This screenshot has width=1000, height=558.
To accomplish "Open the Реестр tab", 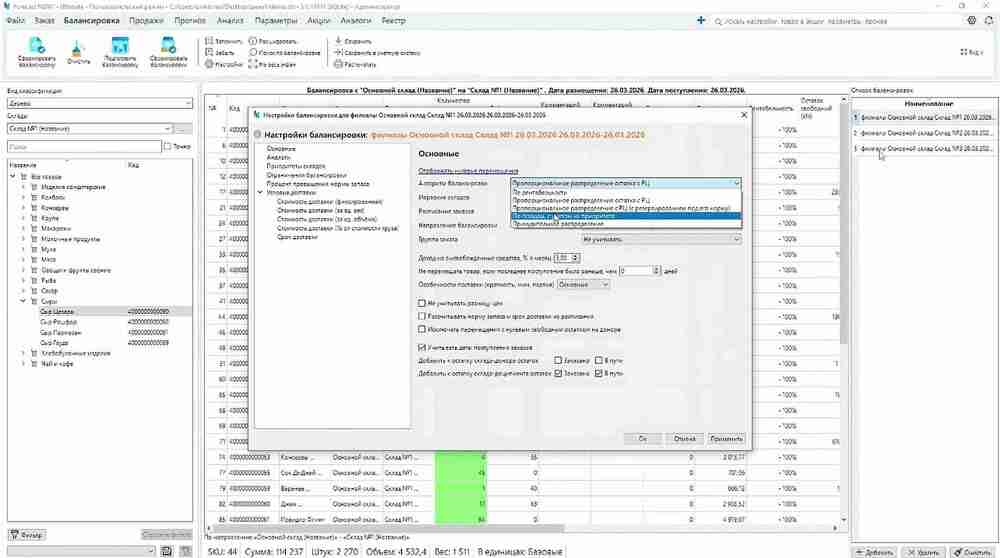I will pos(393,20).
